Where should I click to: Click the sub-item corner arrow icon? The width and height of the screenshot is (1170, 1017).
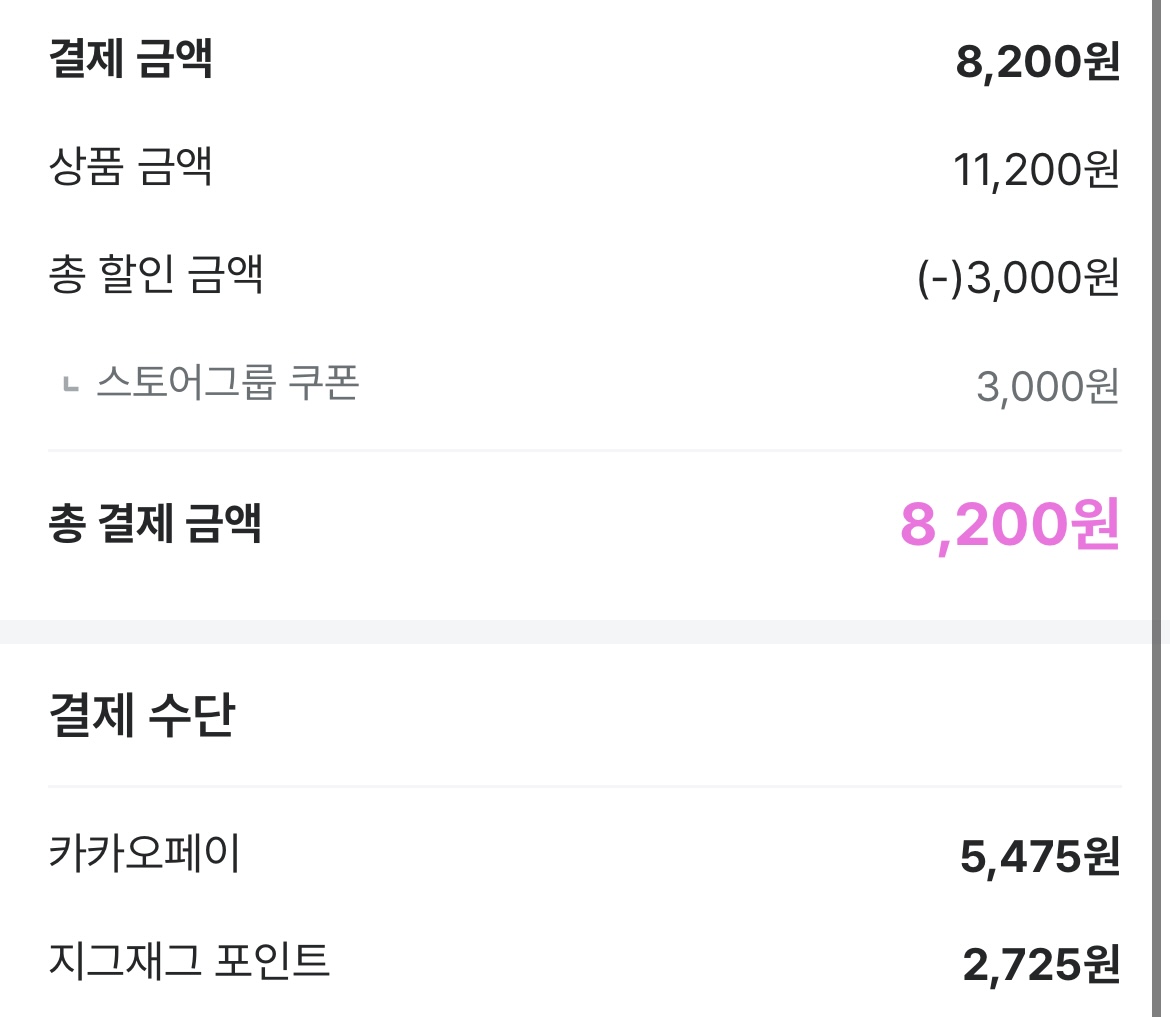71,385
